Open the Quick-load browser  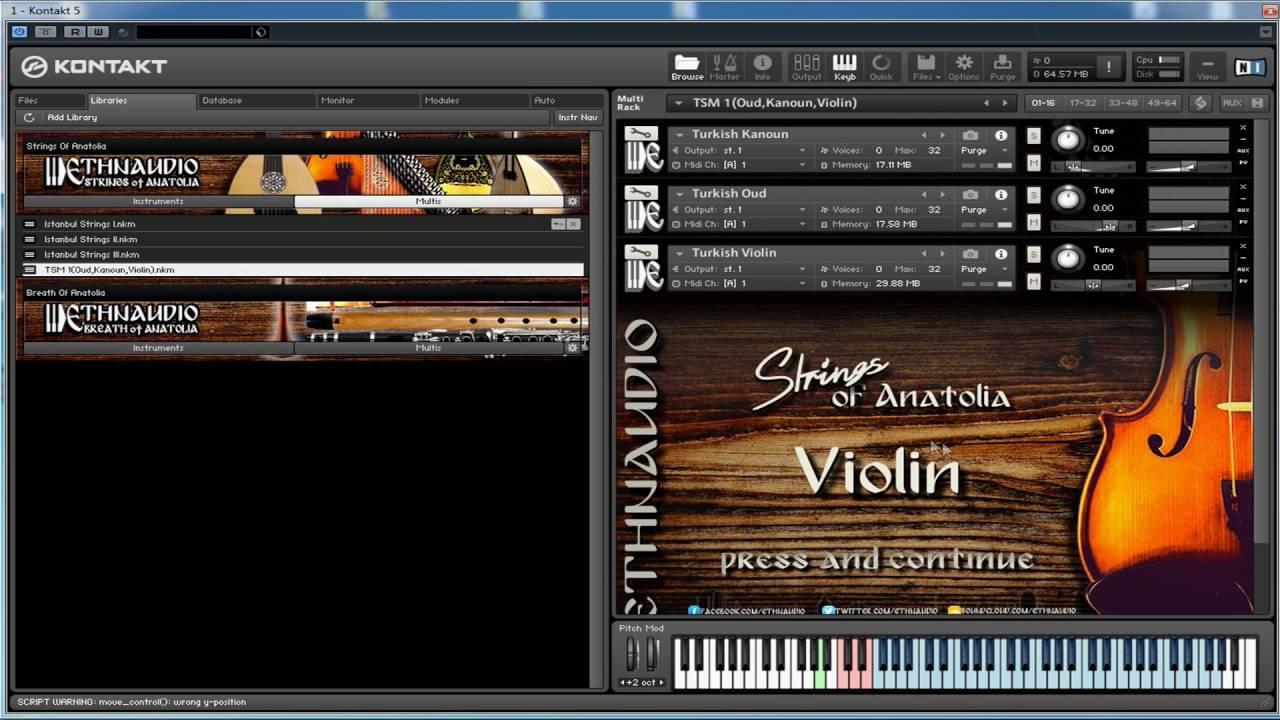881,66
